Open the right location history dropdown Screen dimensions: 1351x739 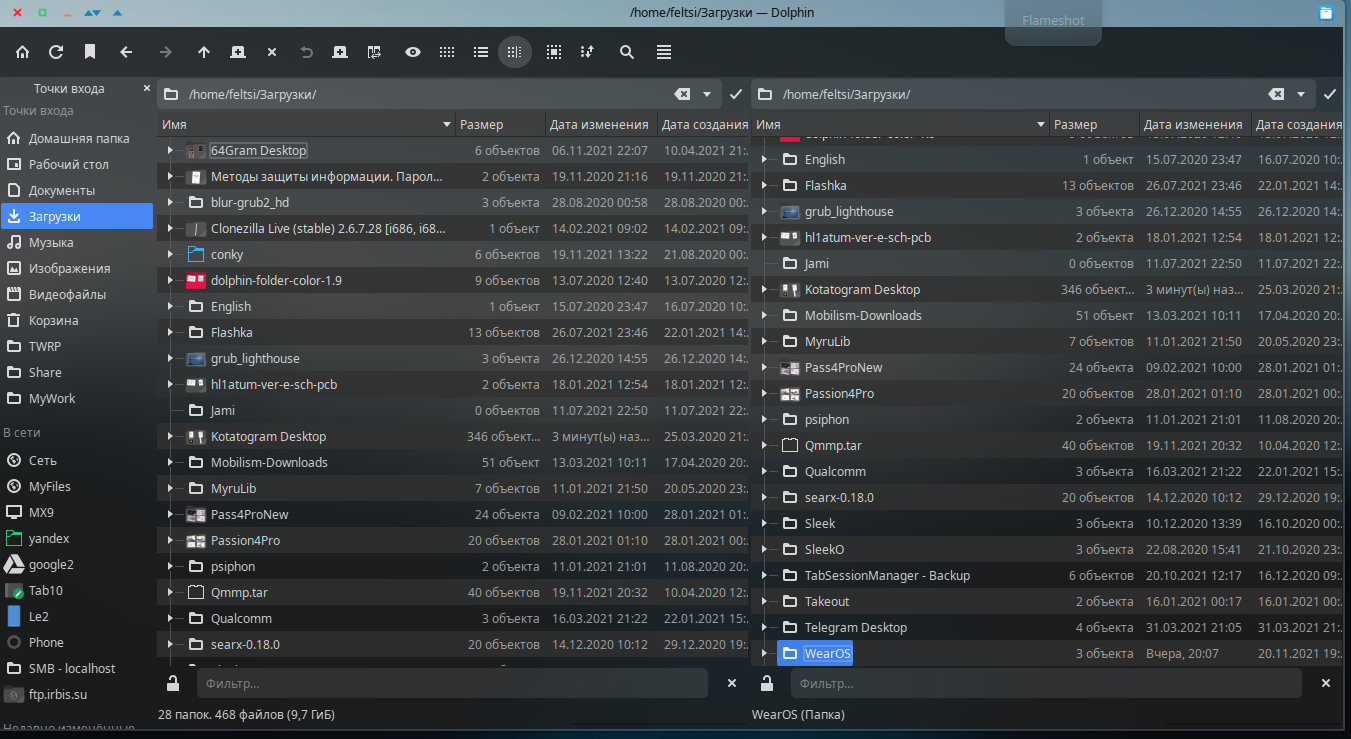pyautogui.click(x=1301, y=94)
